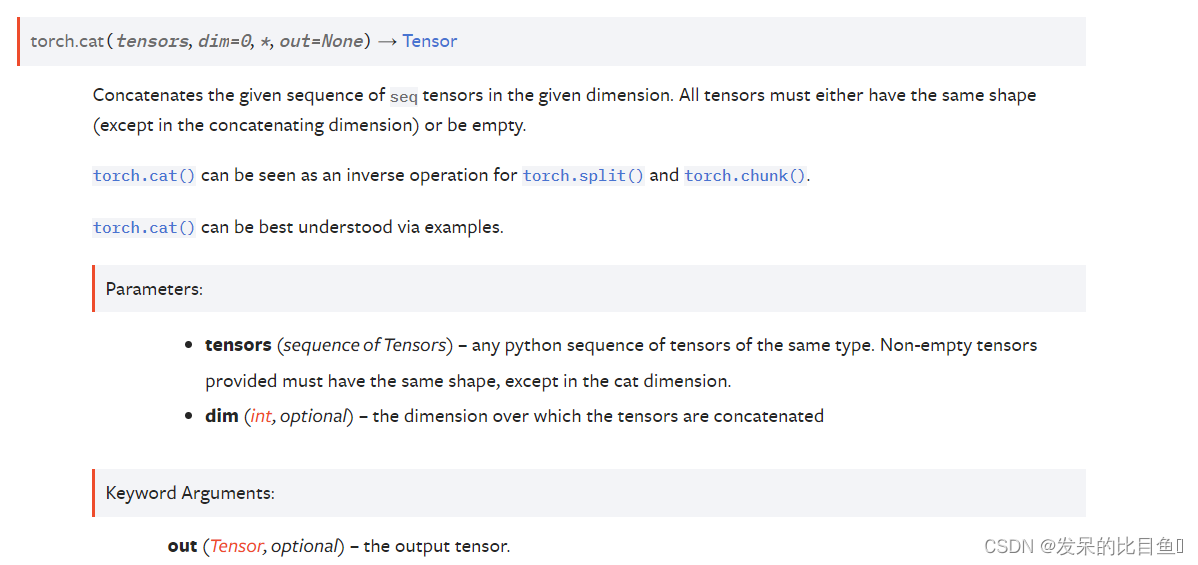1198x565 pixels.
Task: Click the first torch.cat() code link
Action: click(x=144, y=175)
